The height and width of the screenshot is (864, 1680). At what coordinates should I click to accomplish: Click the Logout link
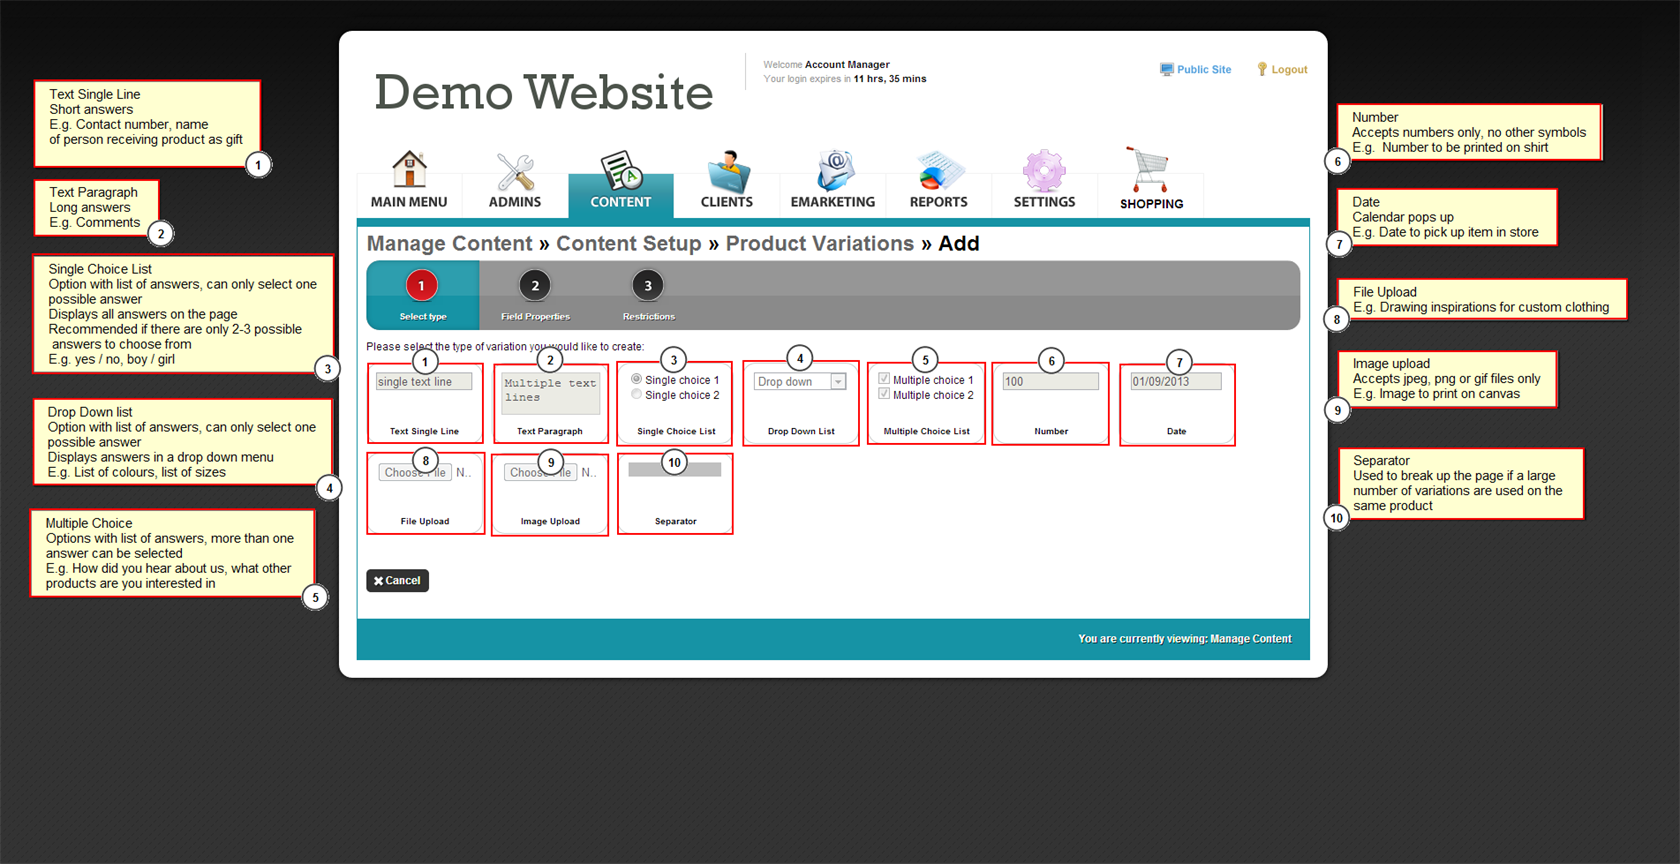pyautogui.click(x=1288, y=70)
